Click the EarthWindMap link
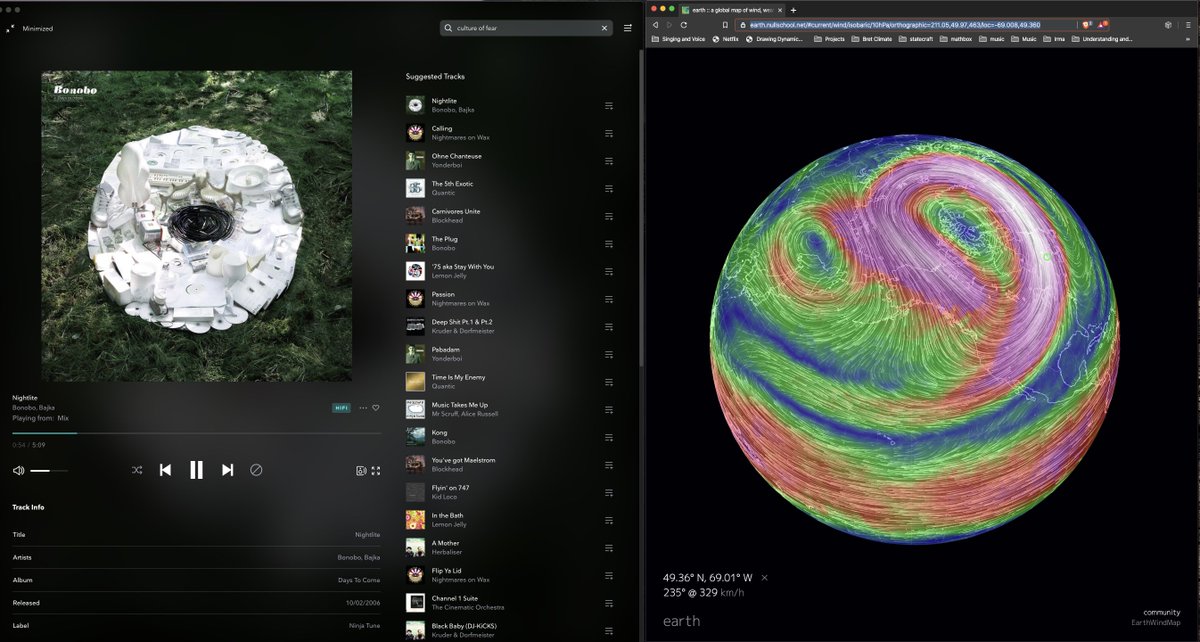 (1157, 623)
